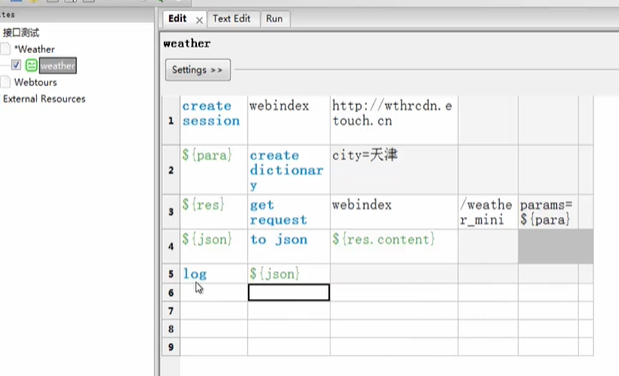Open the Run tab
The width and height of the screenshot is (619, 376).
point(274,19)
